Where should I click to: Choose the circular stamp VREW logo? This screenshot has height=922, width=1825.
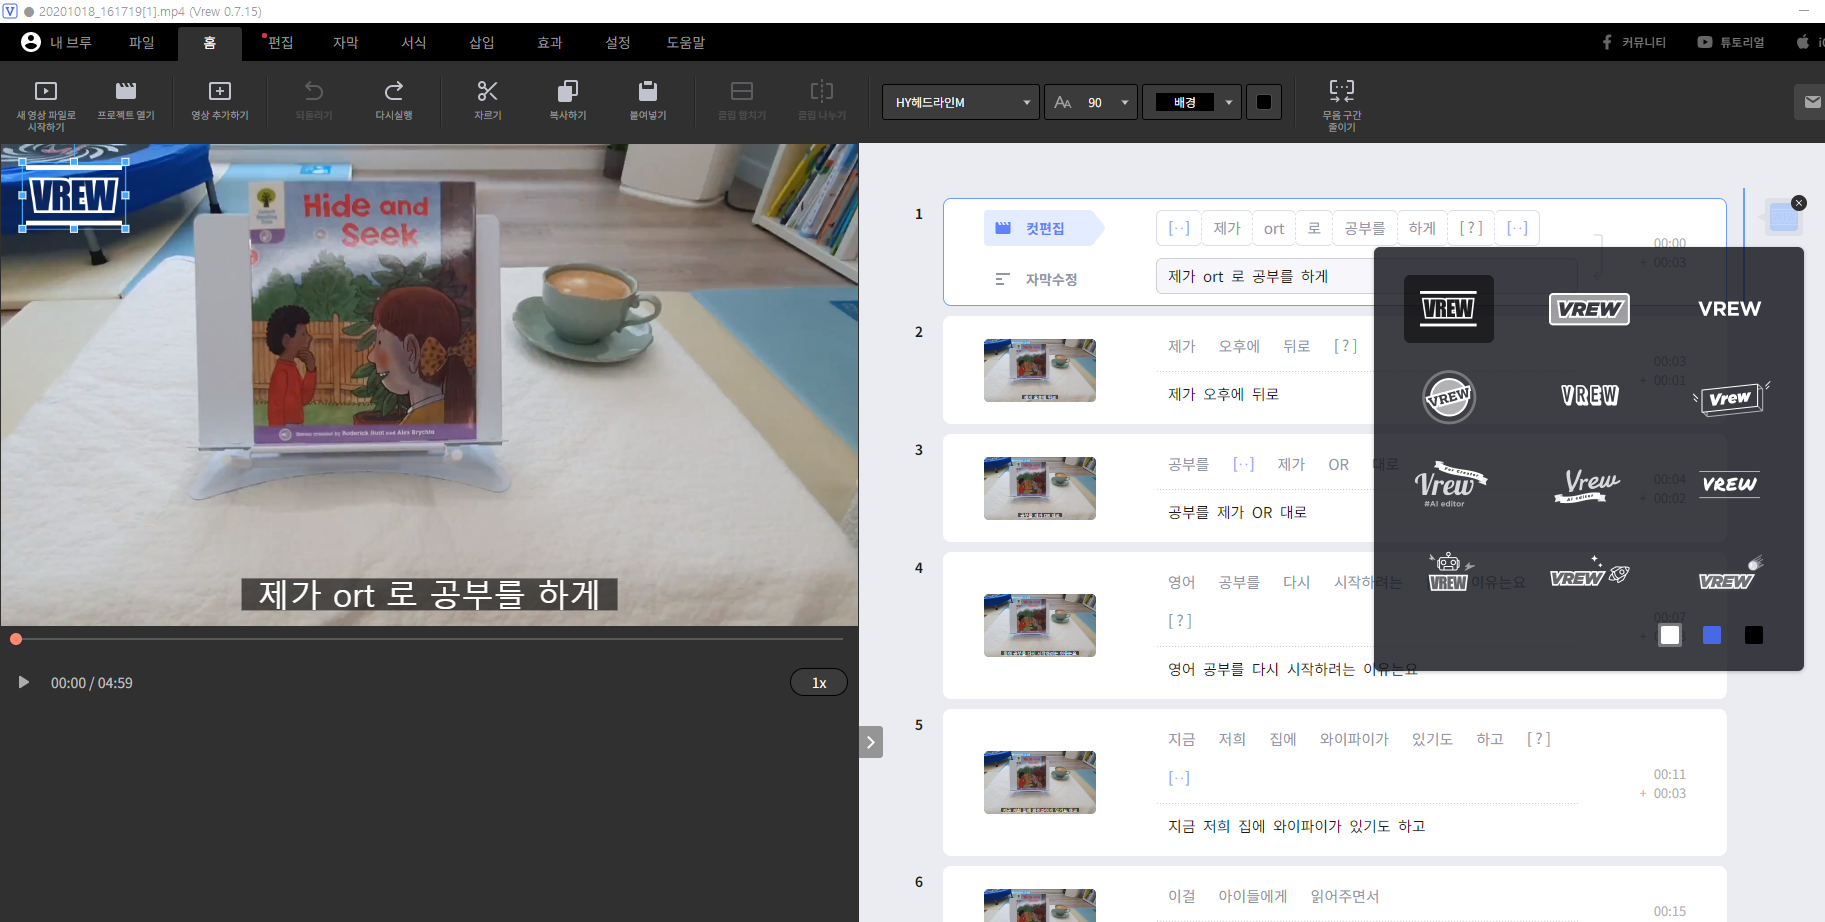coord(1449,397)
